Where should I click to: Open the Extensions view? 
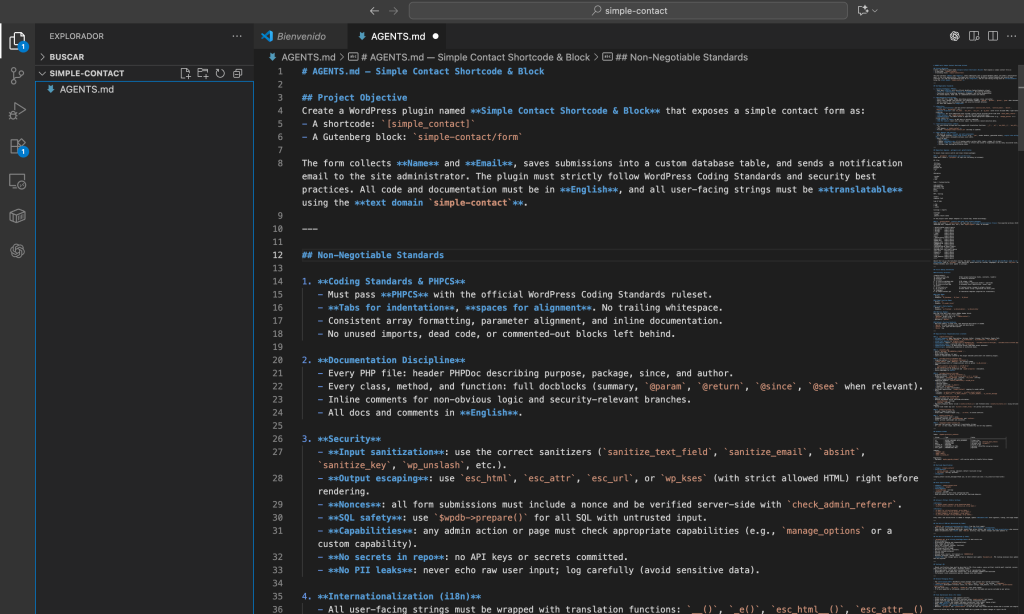coord(18,146)
